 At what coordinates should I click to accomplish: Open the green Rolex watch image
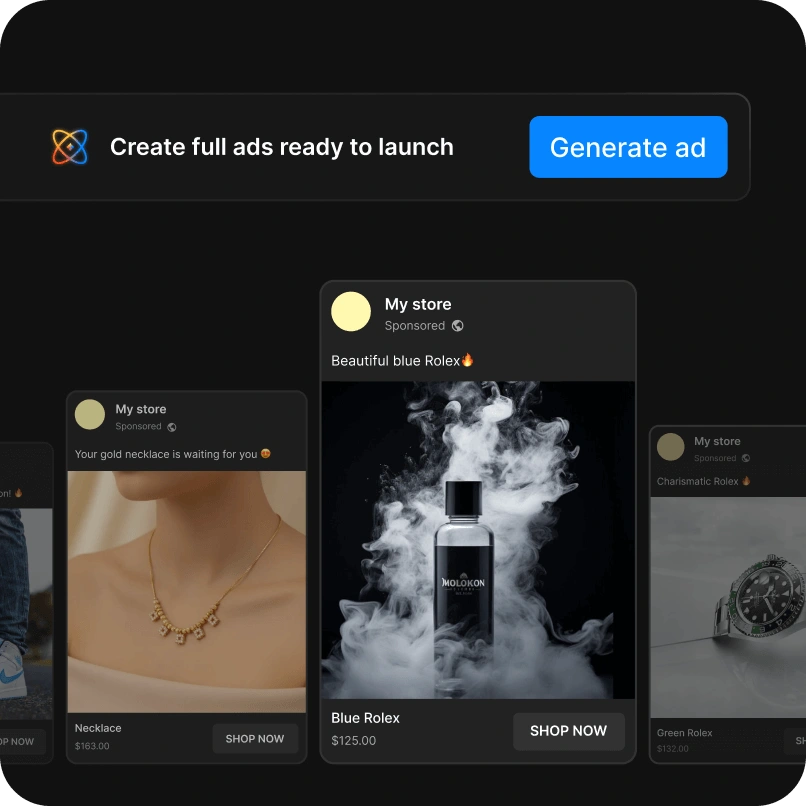pyautogui.click(x=728, y=607)
